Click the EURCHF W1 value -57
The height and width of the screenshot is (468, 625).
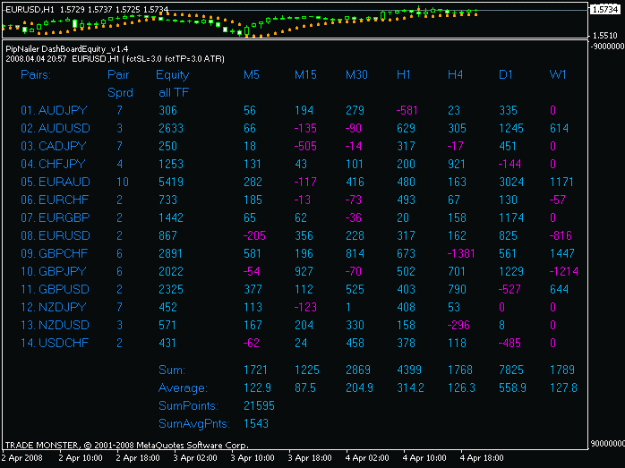pyautogui.click(x=558, y=200)
